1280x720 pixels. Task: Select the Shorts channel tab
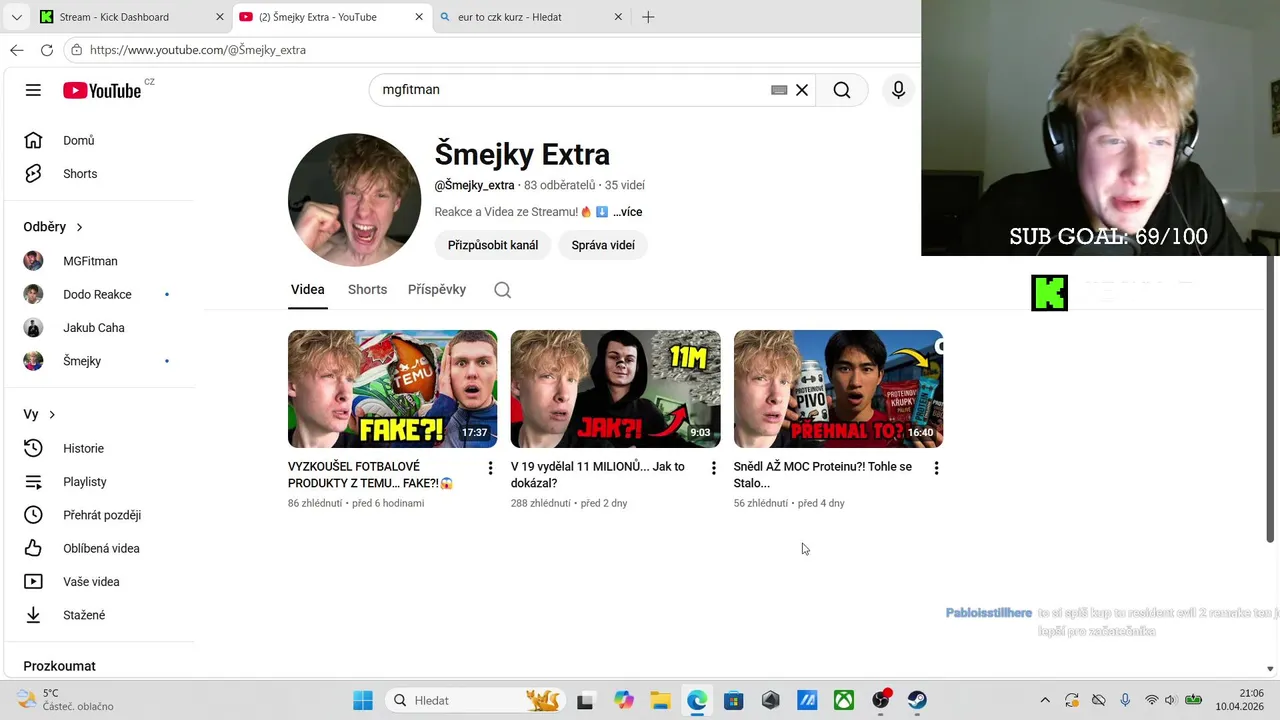click(367, 290)
